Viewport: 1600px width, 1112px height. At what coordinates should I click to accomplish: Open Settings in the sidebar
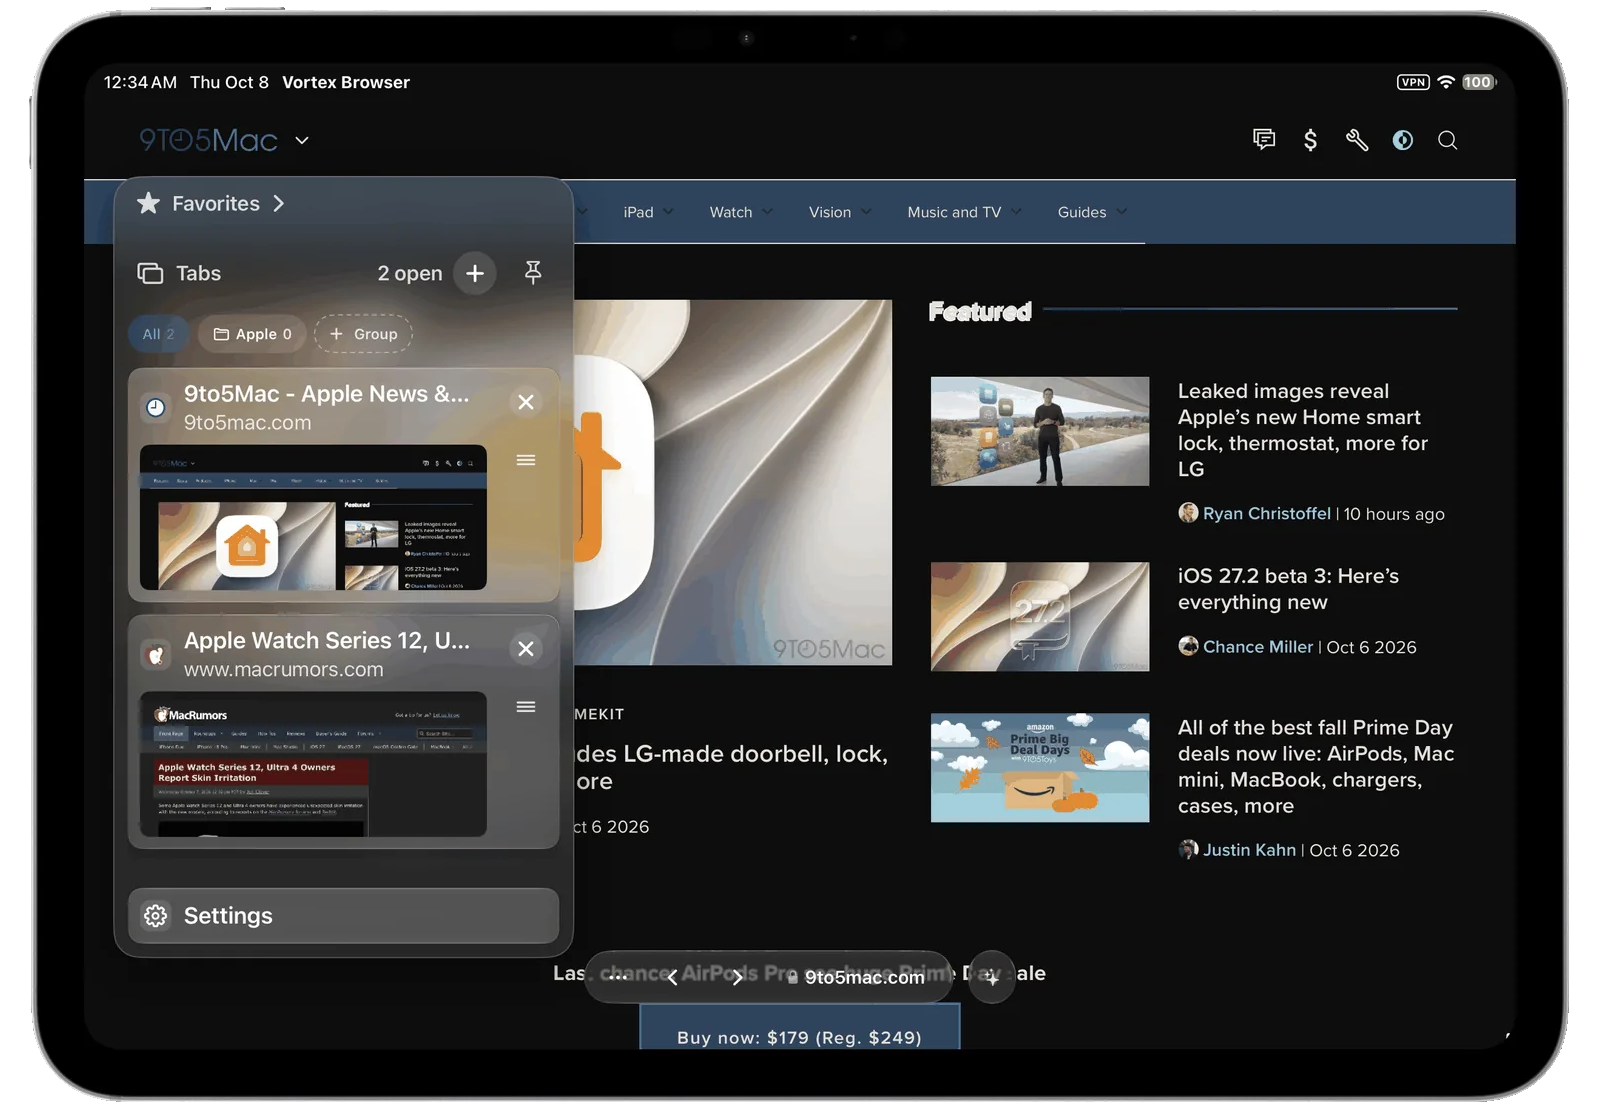pyautogui.click(x=344, y=916)
